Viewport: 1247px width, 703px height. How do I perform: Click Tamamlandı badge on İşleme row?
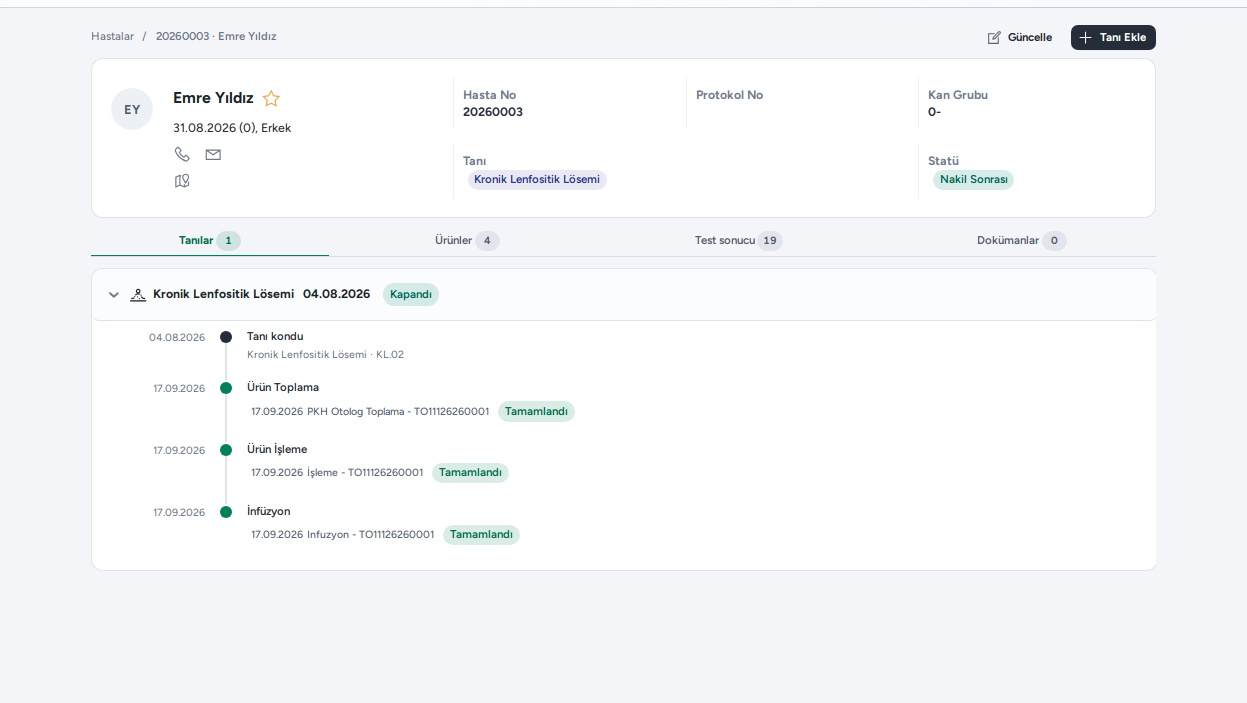[470, 473]
